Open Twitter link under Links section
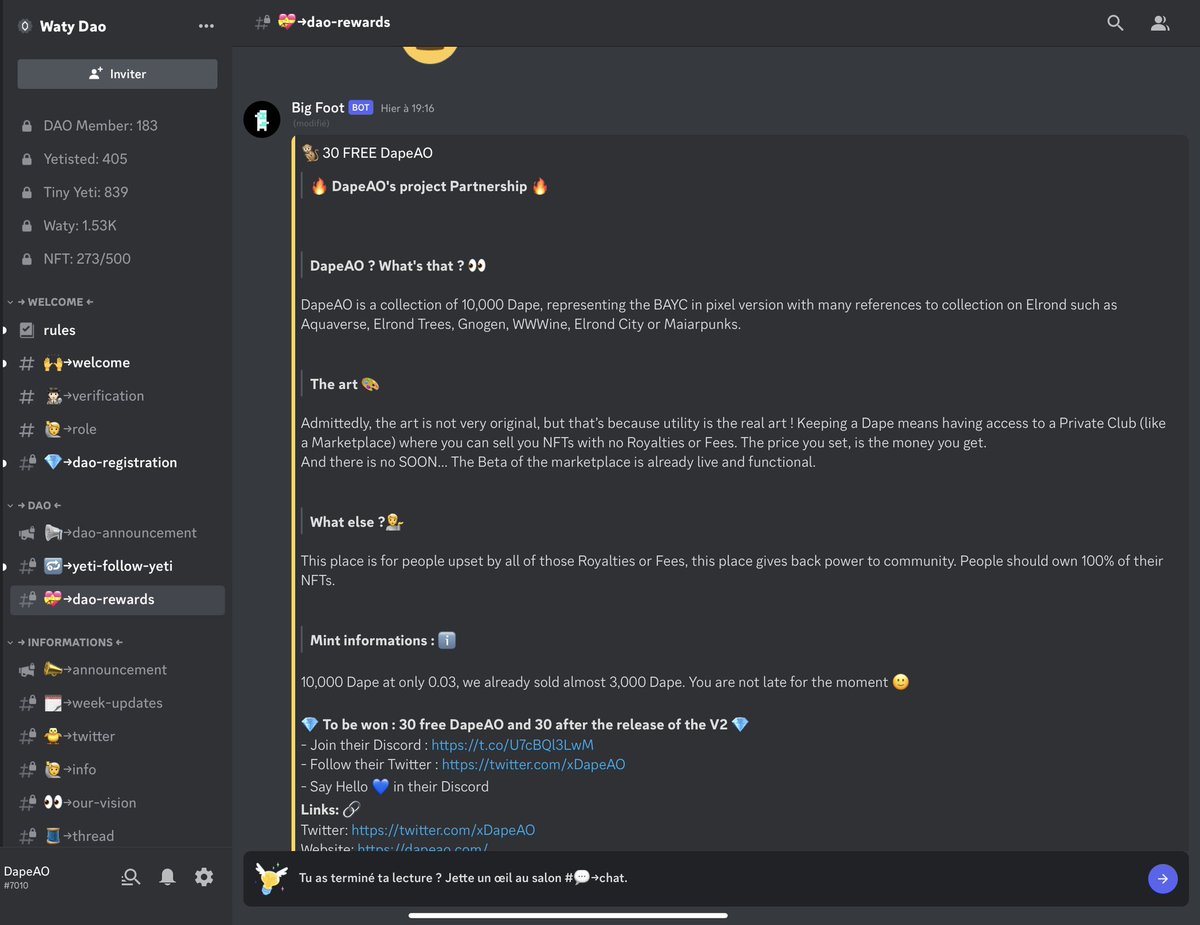This screenshot has width=1200, height=925. coord(443,830)
